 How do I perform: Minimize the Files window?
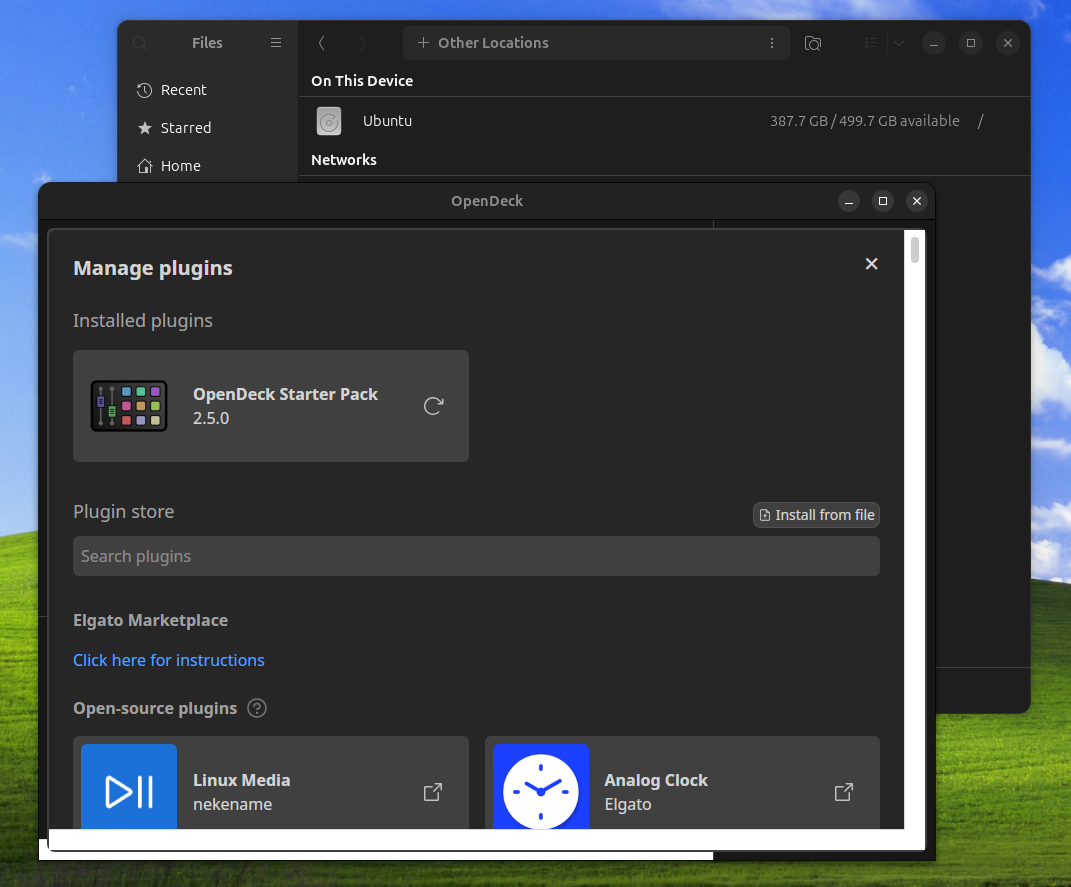click(934, 43)
